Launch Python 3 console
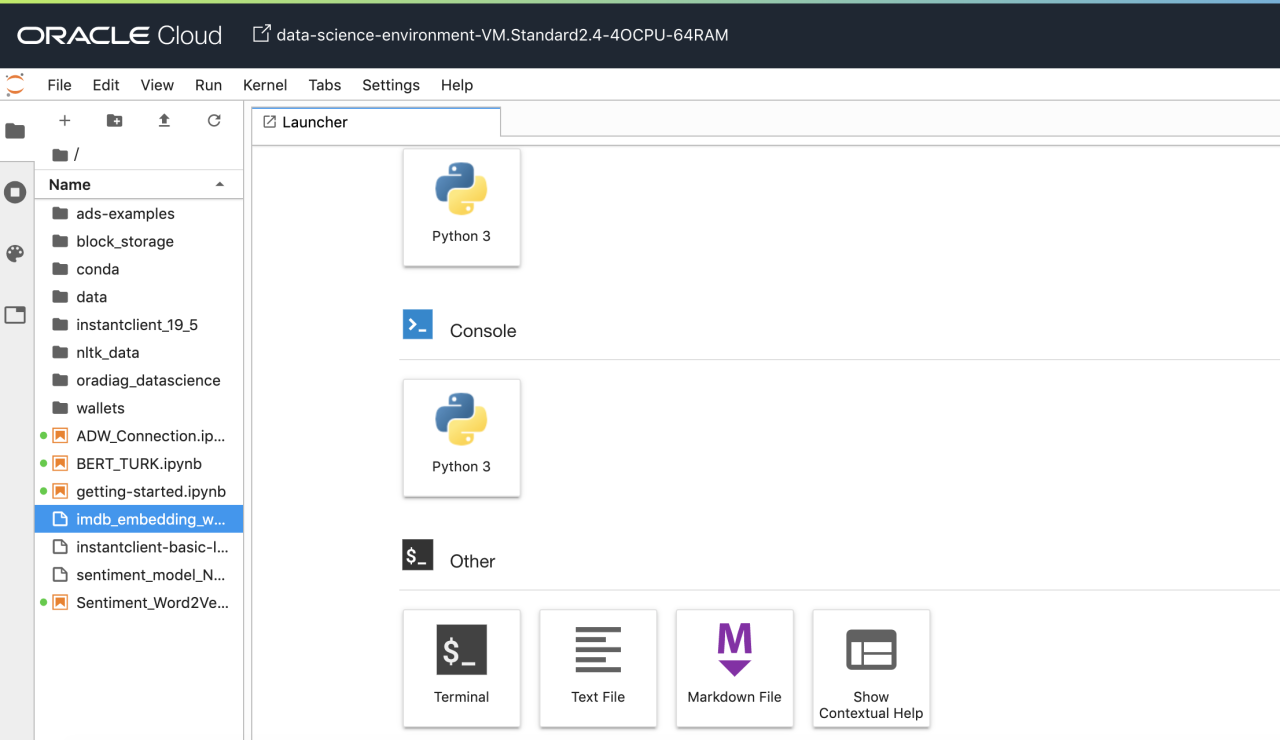The width and height of the screenshot is (1280, 740). 461,437
